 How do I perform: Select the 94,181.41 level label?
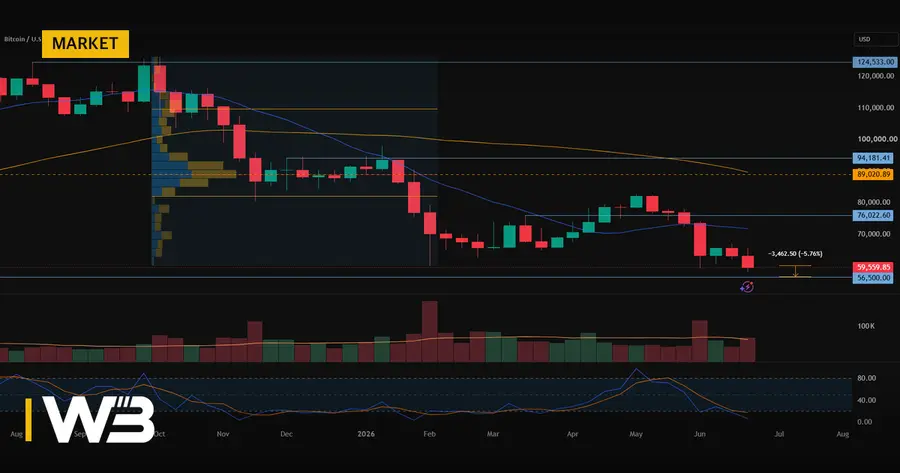pos(873,158)
